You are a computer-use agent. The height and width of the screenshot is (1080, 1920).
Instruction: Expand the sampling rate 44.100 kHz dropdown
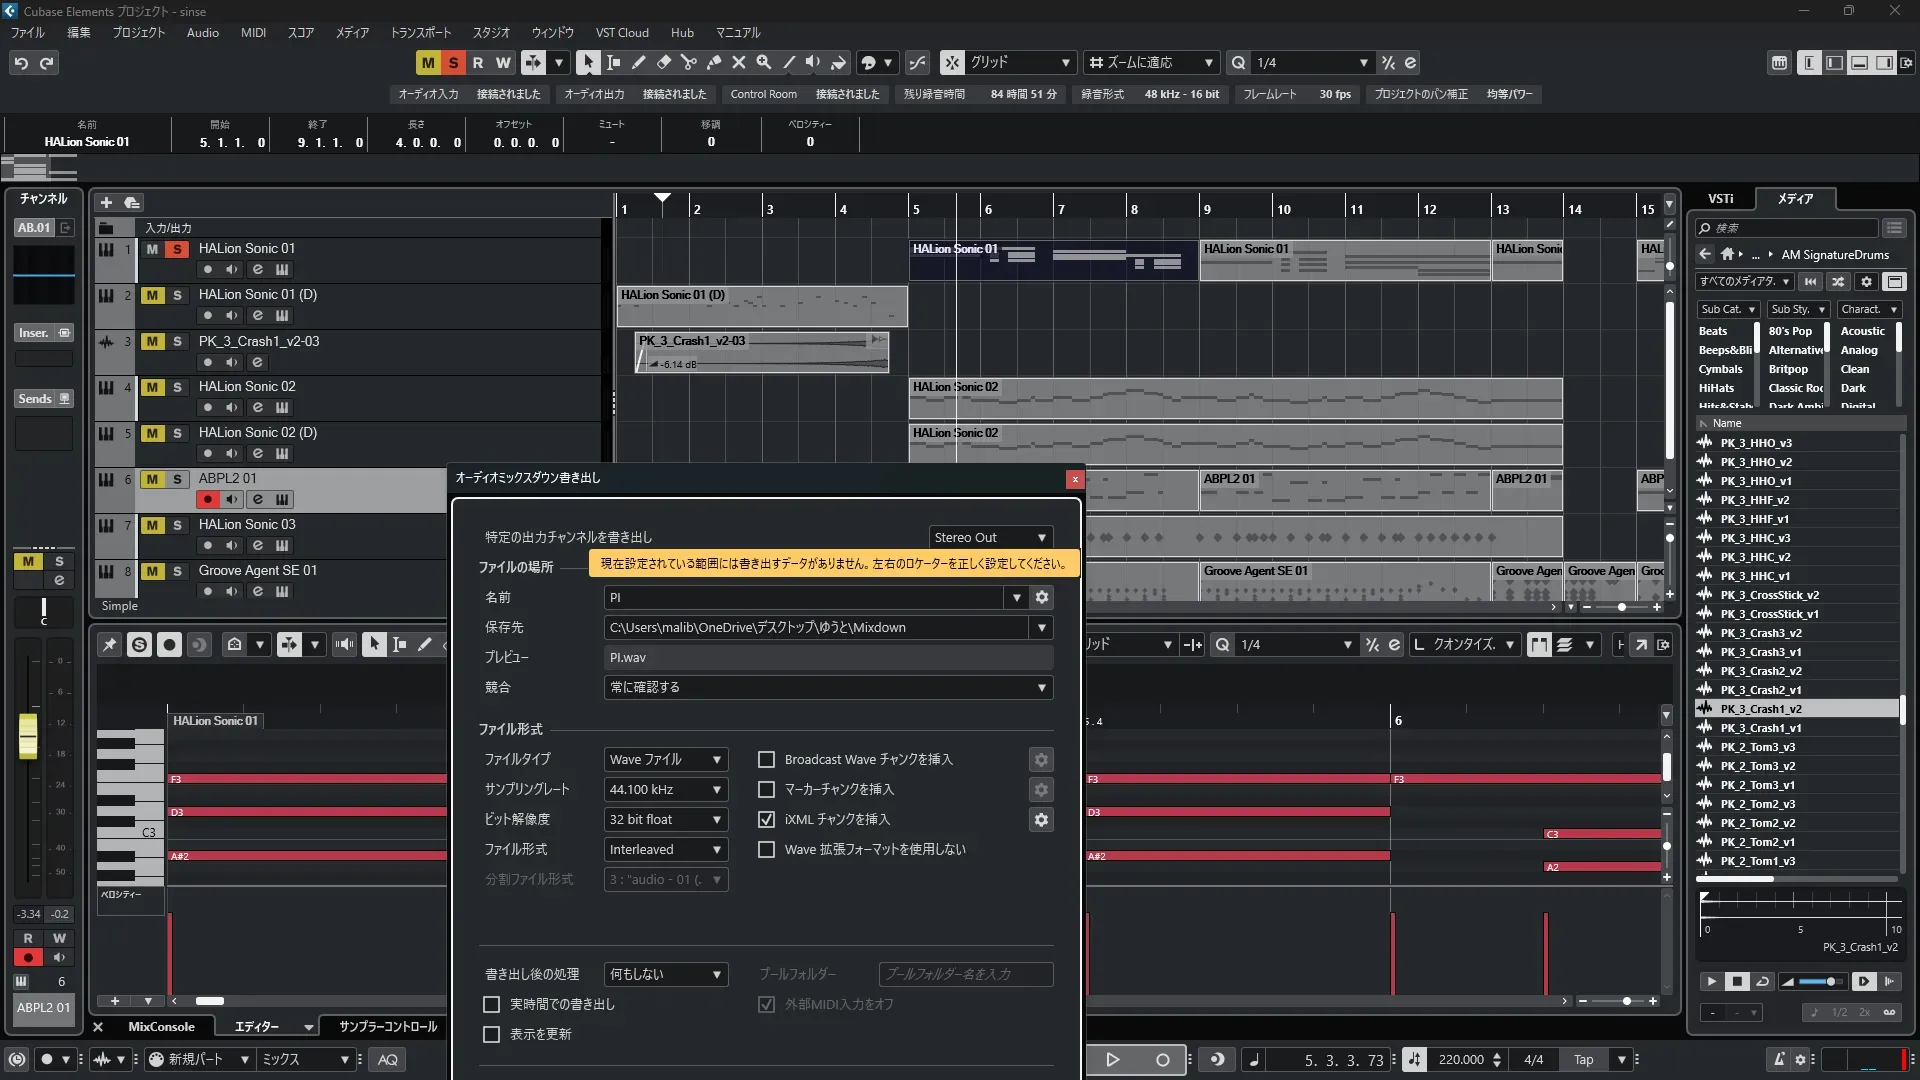(x=665, y=789)
